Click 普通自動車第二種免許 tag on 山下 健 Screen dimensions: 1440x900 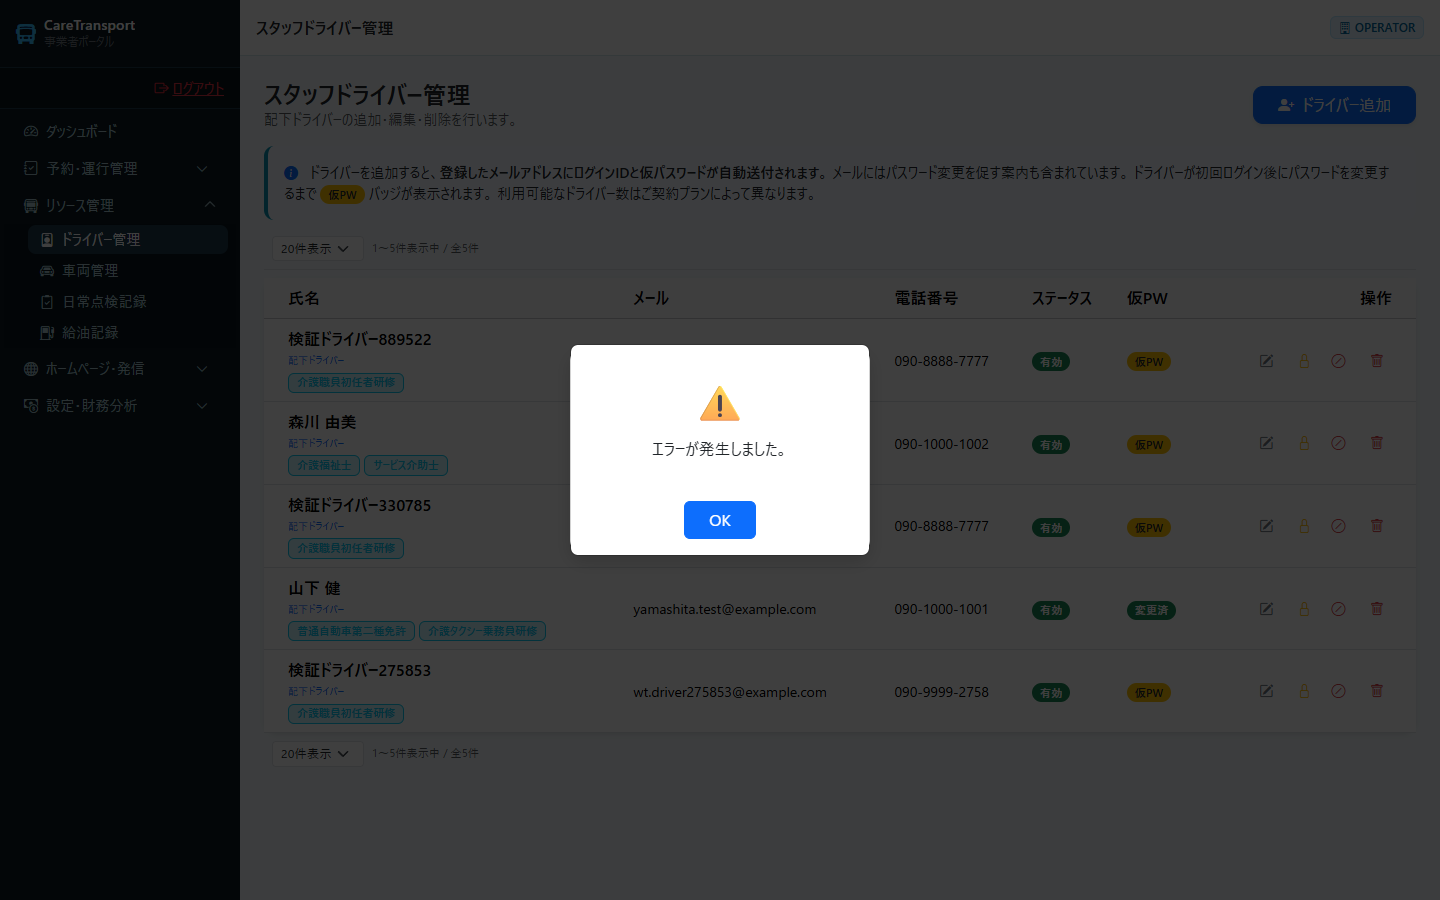[x=351, y=631]
